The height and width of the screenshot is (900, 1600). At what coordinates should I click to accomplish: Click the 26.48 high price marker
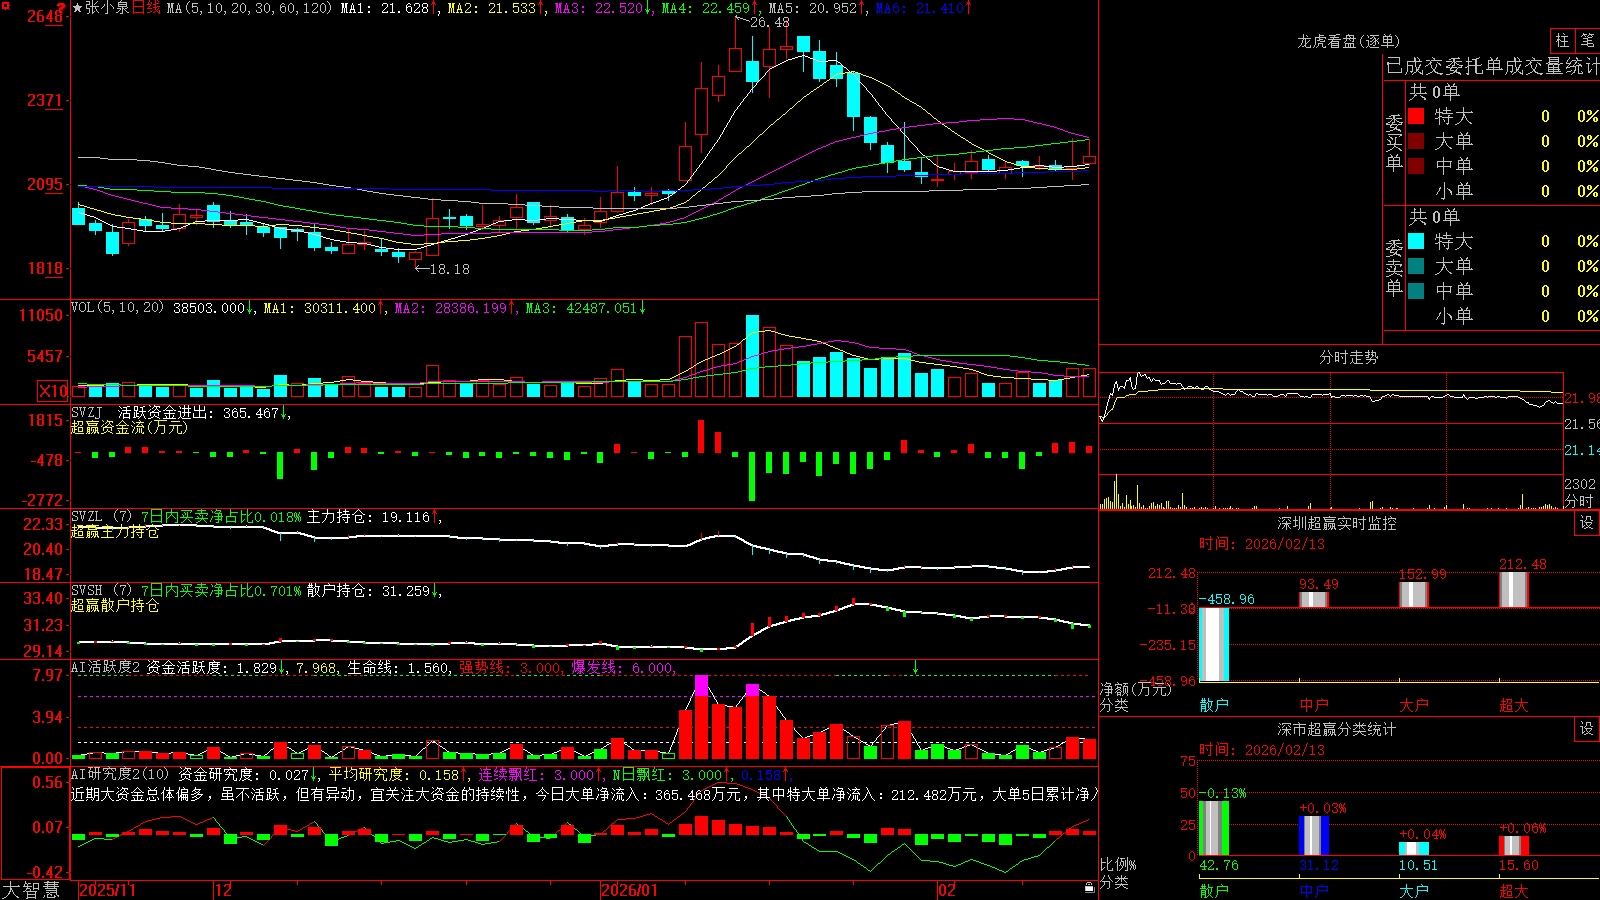tap(769, 22)
